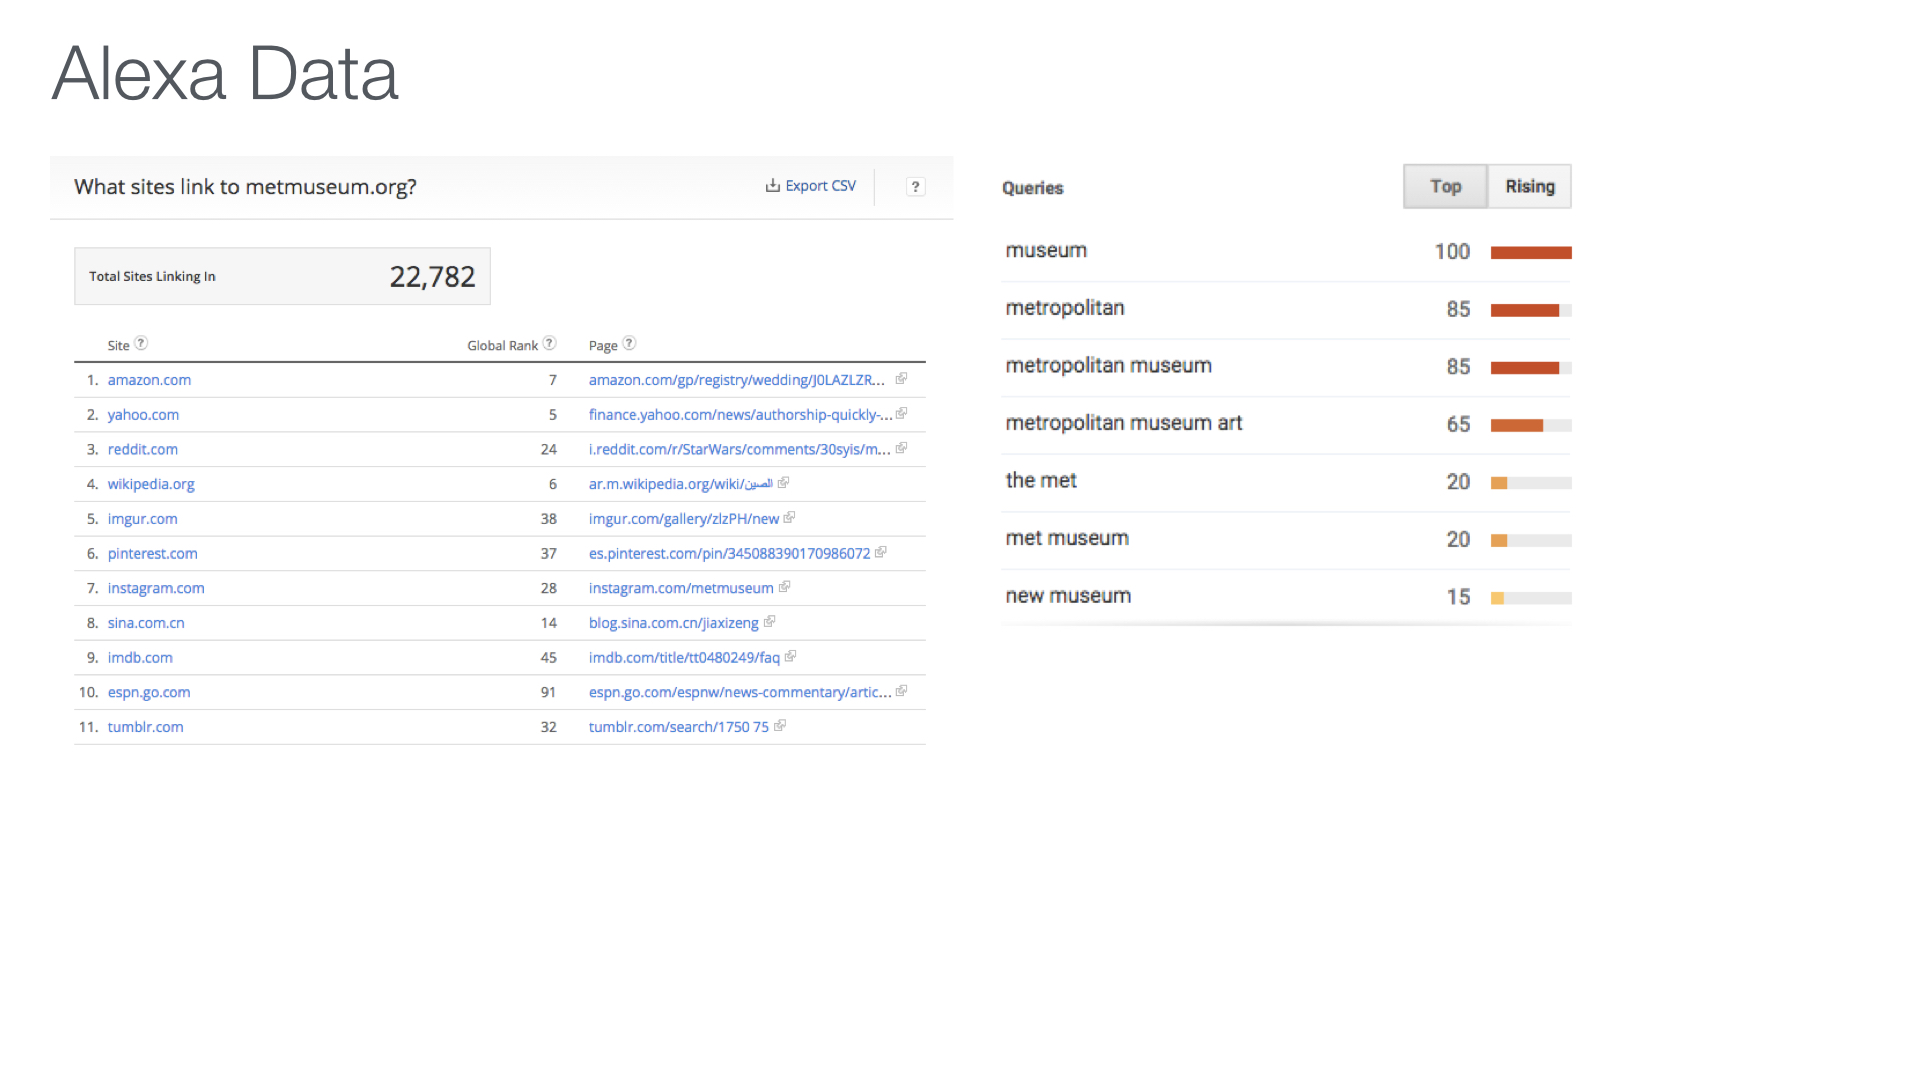Open ar.m.wikipedia.org/wiki page link

(680, 484)
